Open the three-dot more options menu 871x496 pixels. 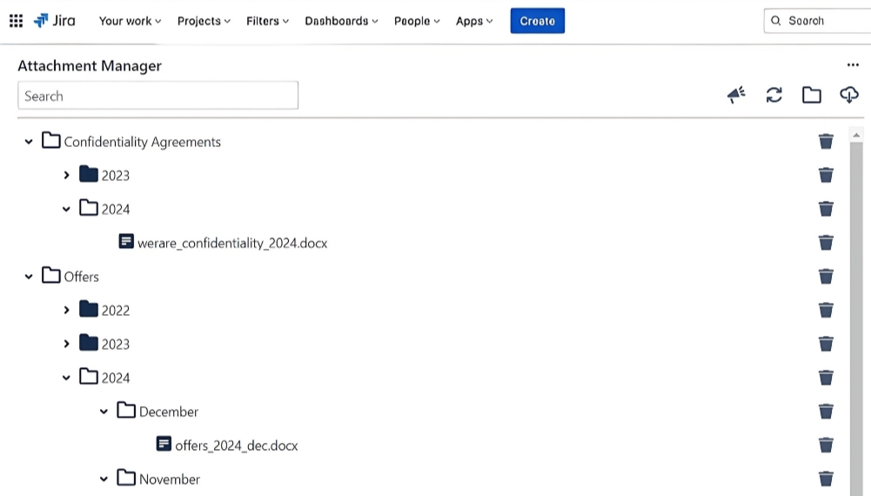coord(853,65)
